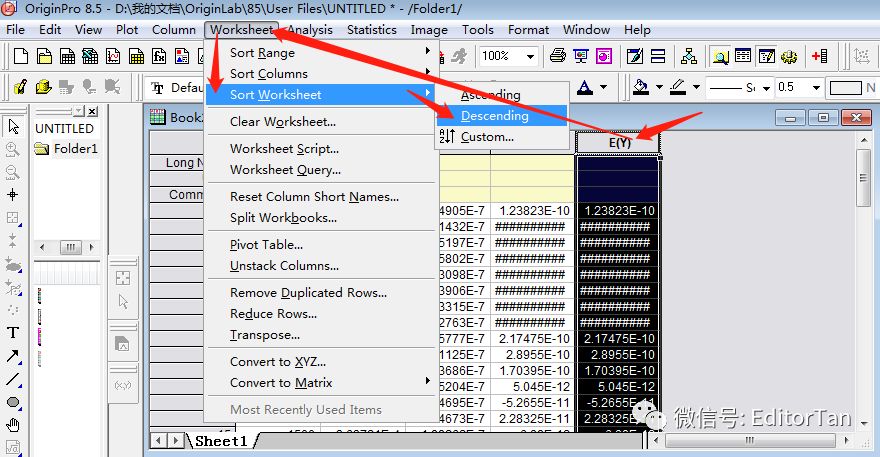Select Reduce Rows... menu entry
Screen dimensions: 880x457
pyautogui.click(x=322, y=314)
